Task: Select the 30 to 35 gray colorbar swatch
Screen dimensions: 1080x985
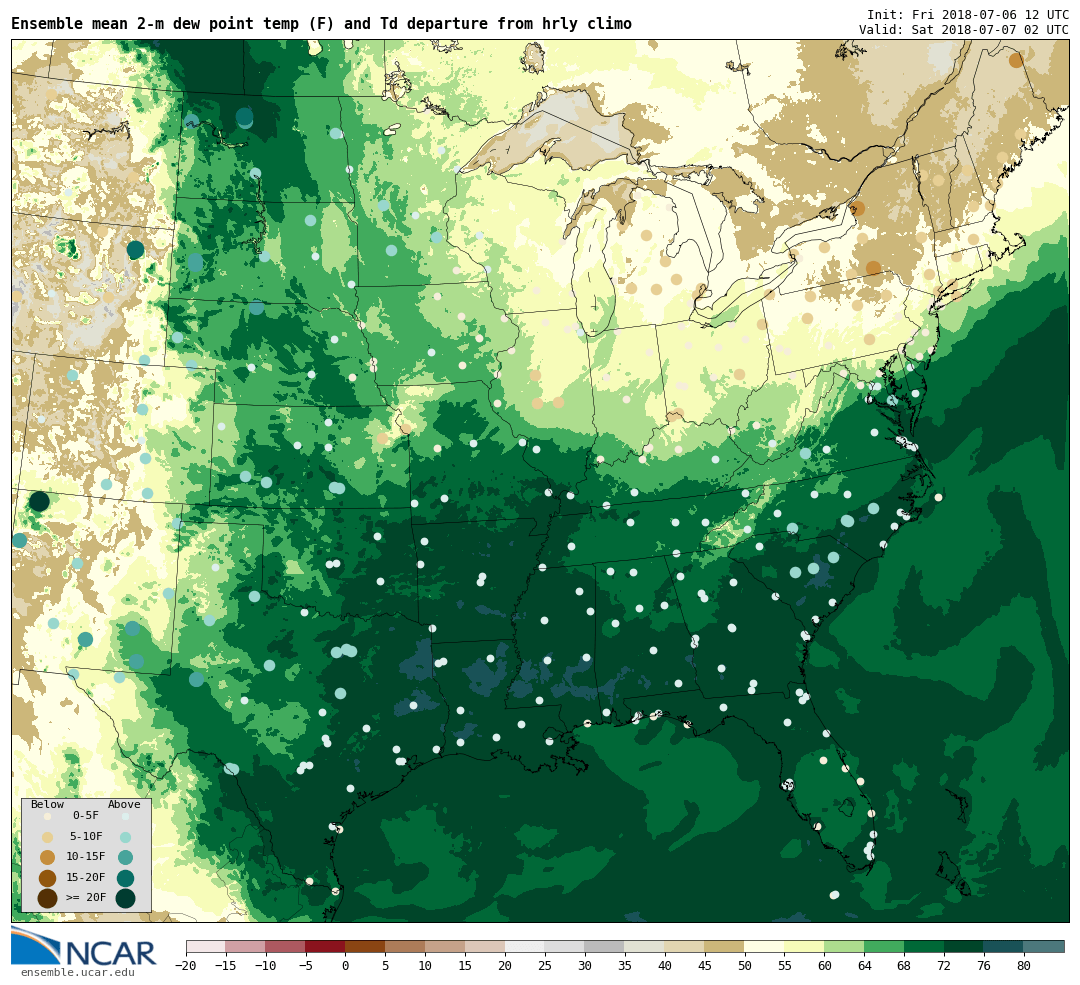Action: point(605,946)
